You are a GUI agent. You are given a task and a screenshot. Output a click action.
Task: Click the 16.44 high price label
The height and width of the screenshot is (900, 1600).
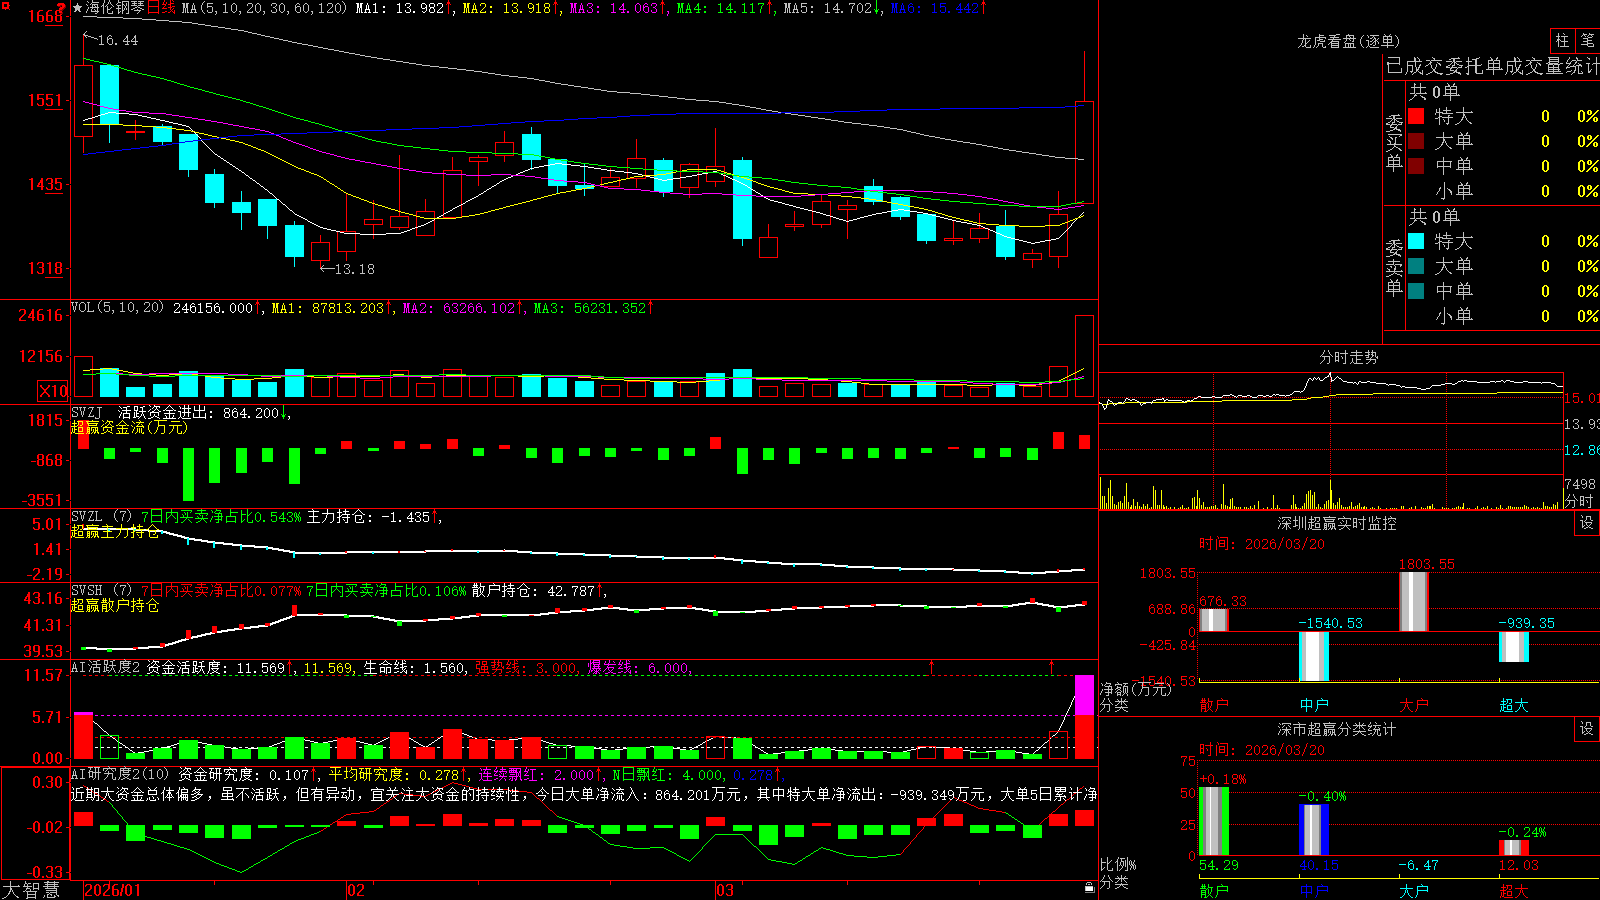coord(118,41)
